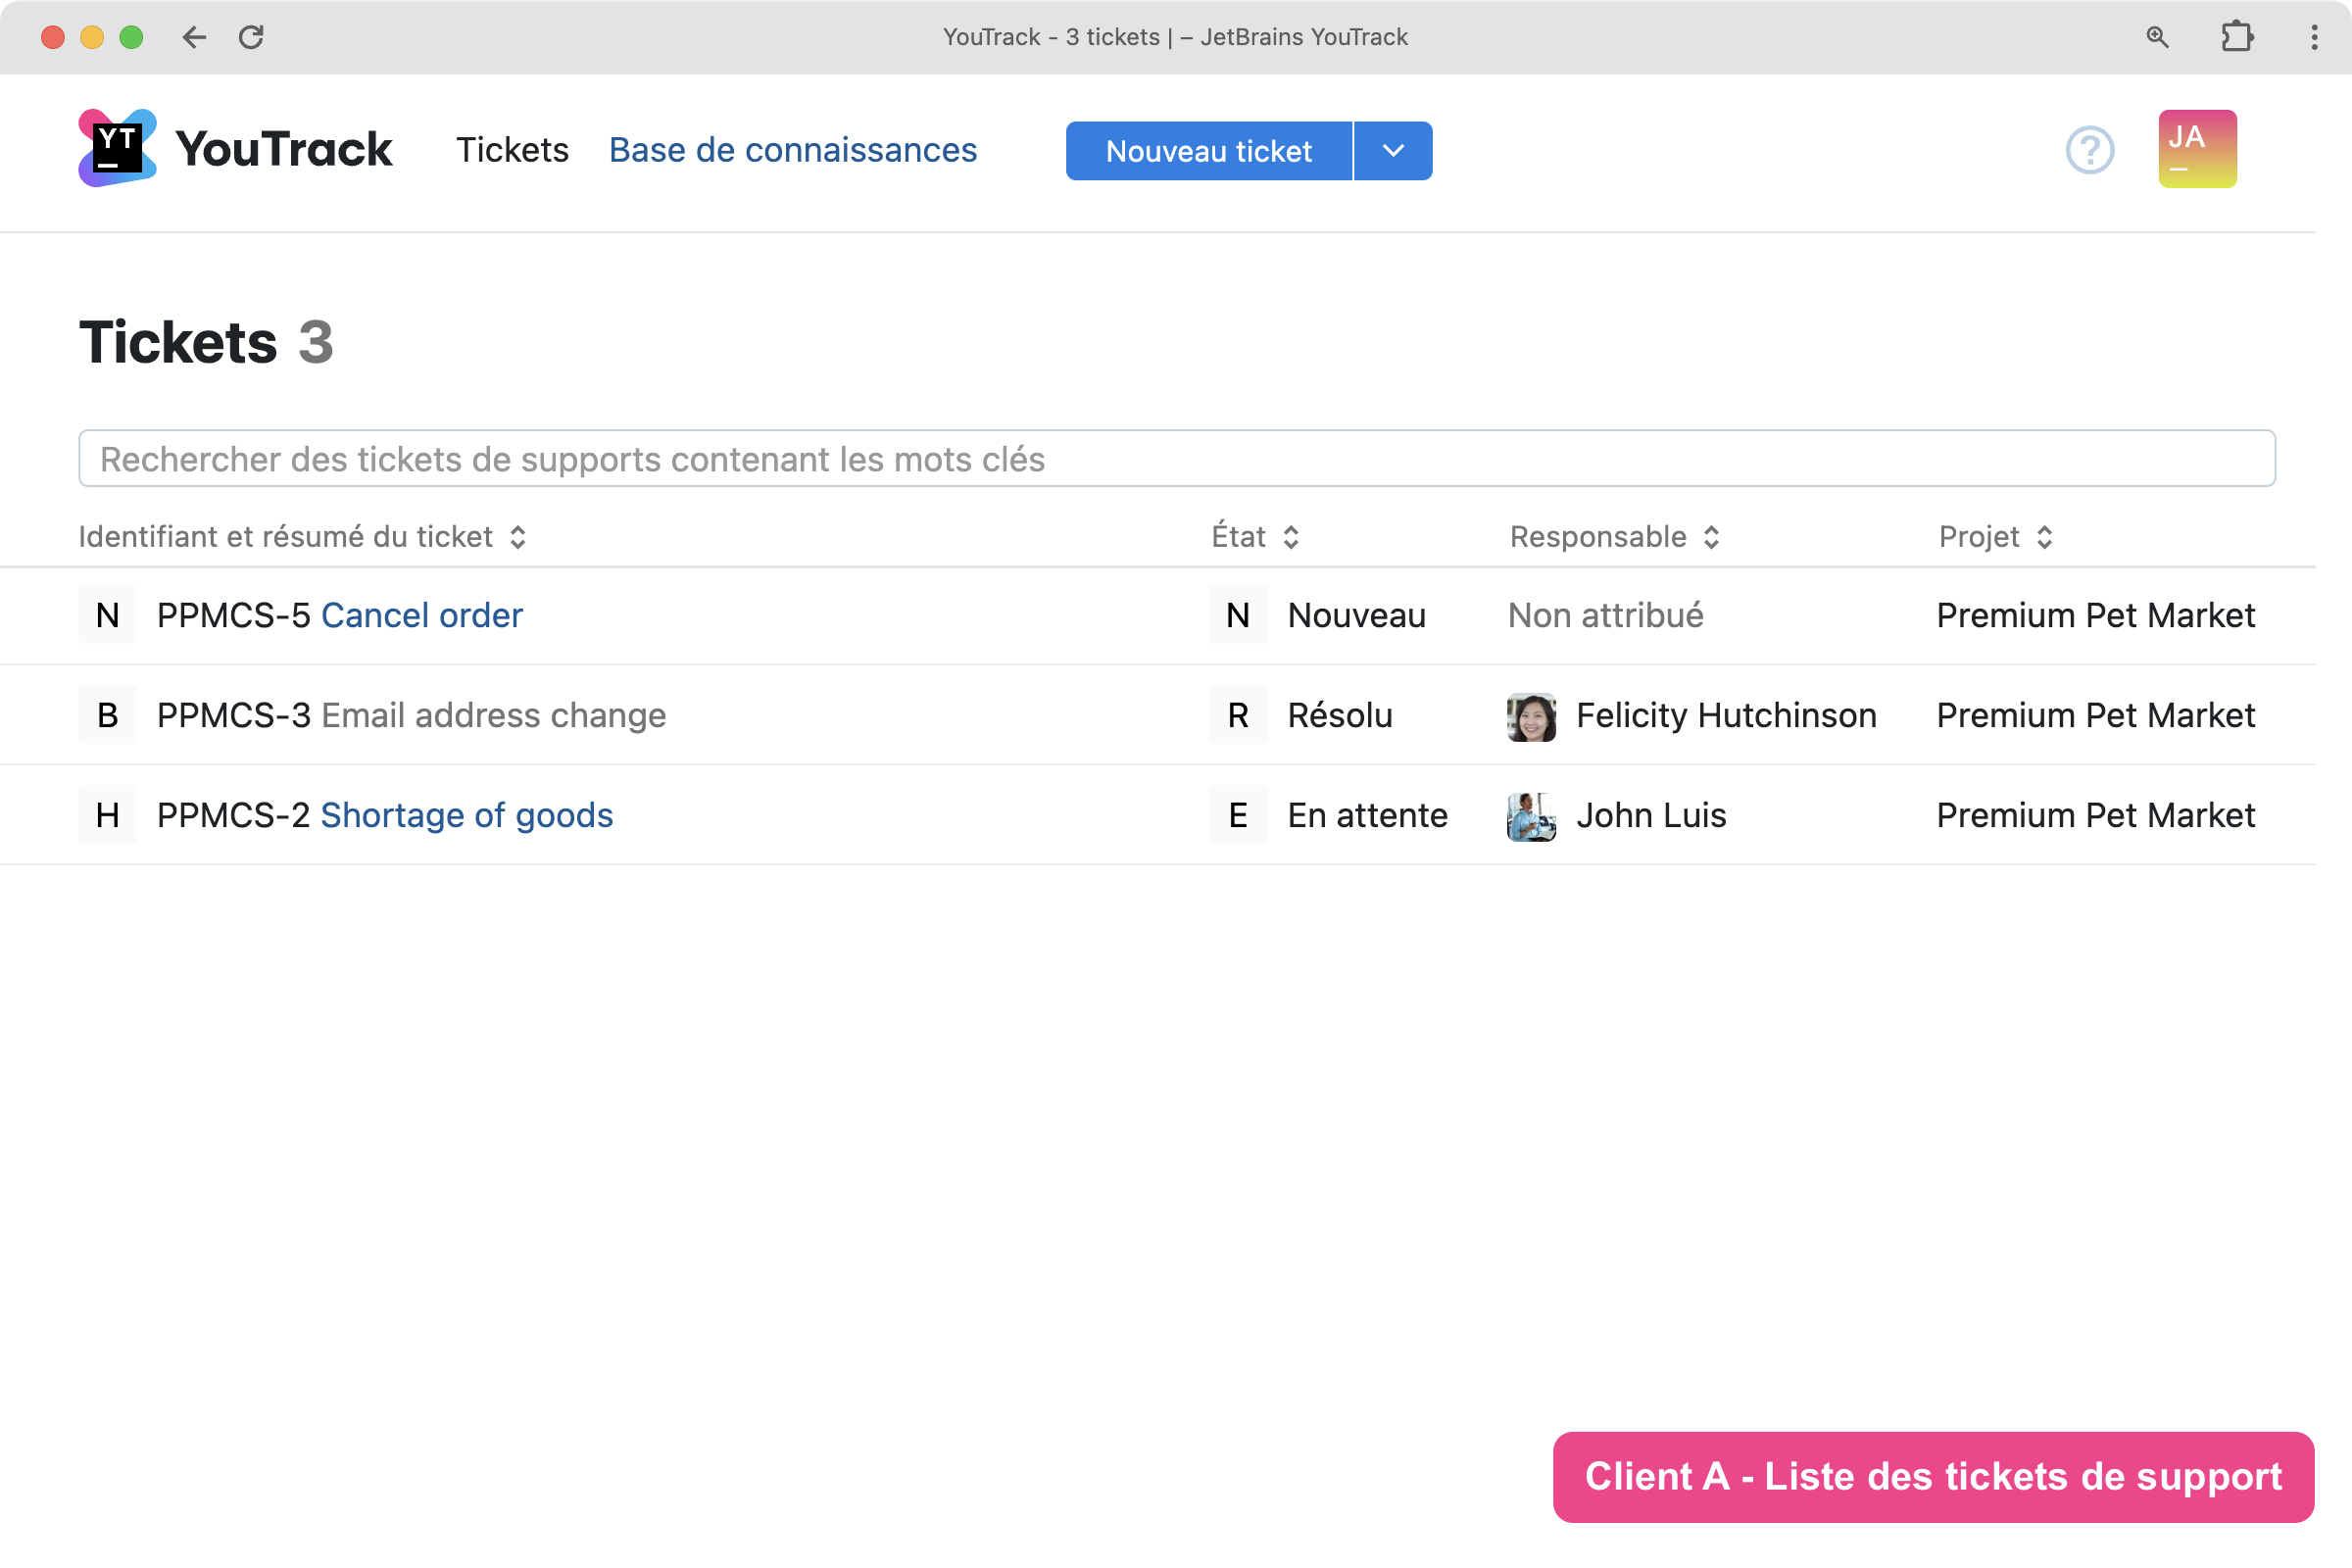Open the PPMCS-5 Cancel order ticket
Image resolution: width=2352 pixels, height=1568 pixels.
click(421, 616)
